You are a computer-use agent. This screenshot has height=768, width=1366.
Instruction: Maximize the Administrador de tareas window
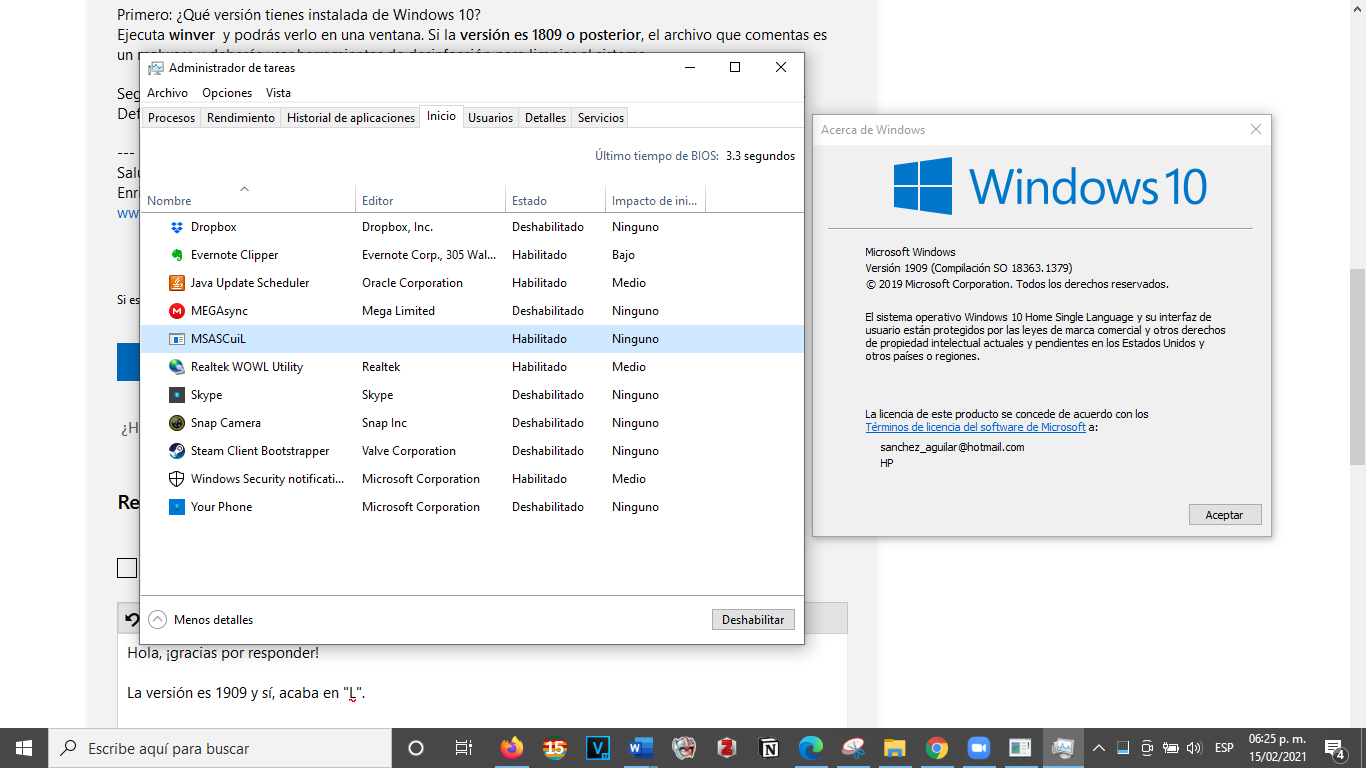(735, 67)
